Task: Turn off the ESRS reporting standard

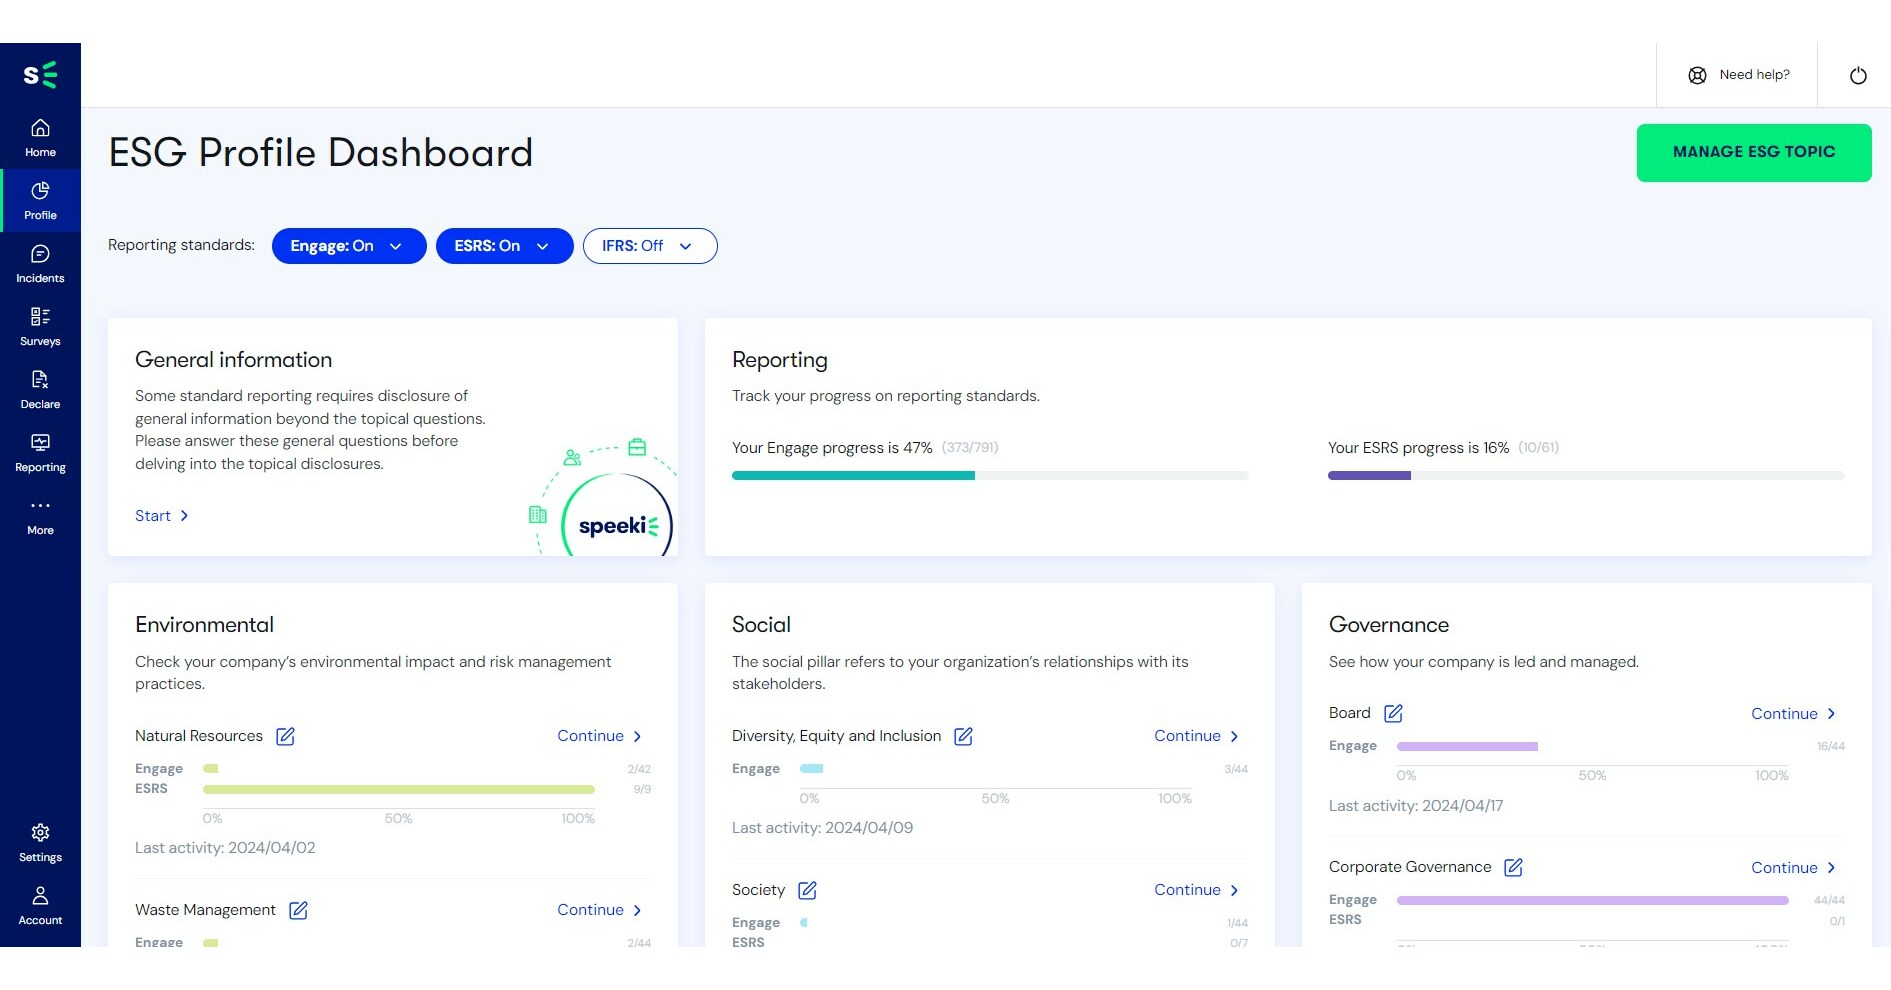Action: pyautogui.click(x=487, y=245)
